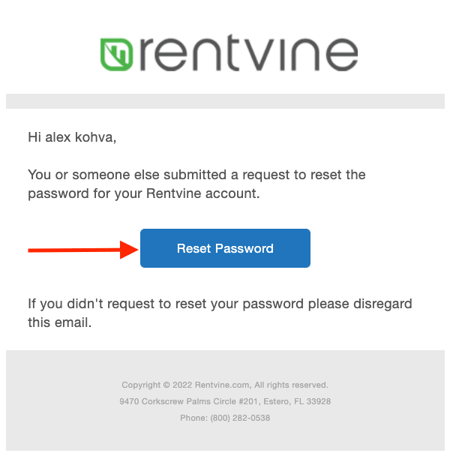Click 'Estero, FL 33928' in the address line

pyautogui.click(x=297, y=401)
